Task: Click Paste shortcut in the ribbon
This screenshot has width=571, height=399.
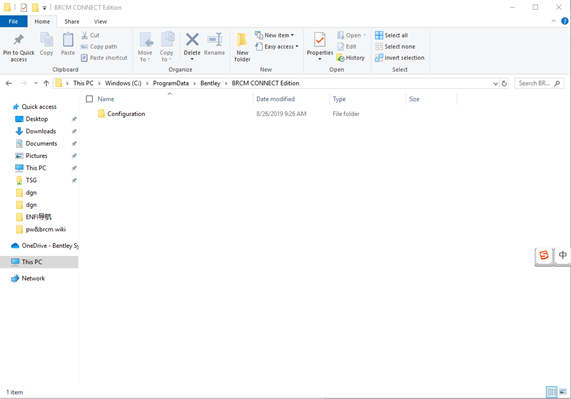Action: coord(104,58)
